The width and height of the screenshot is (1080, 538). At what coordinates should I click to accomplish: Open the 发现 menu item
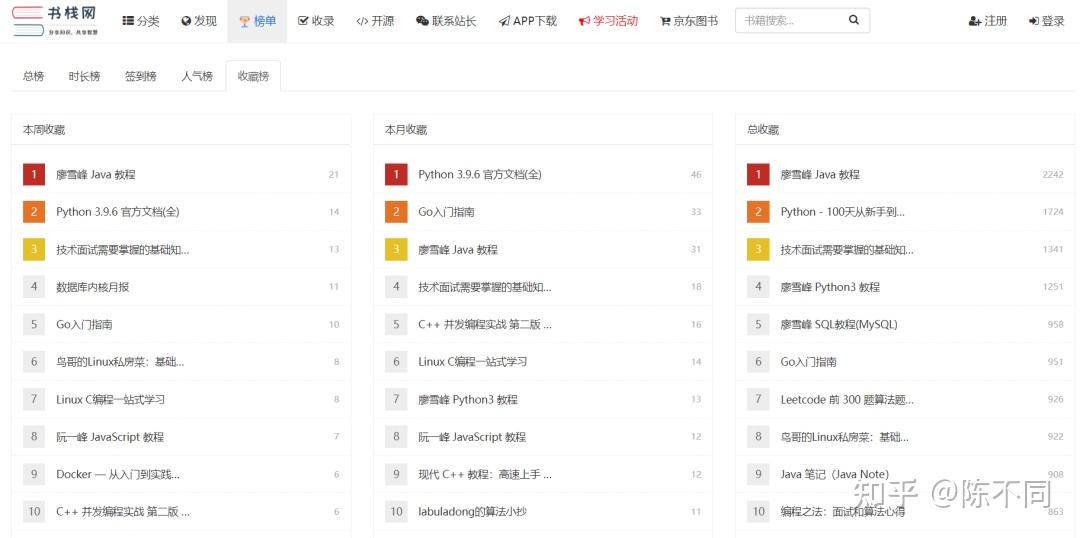click(199, 21)
